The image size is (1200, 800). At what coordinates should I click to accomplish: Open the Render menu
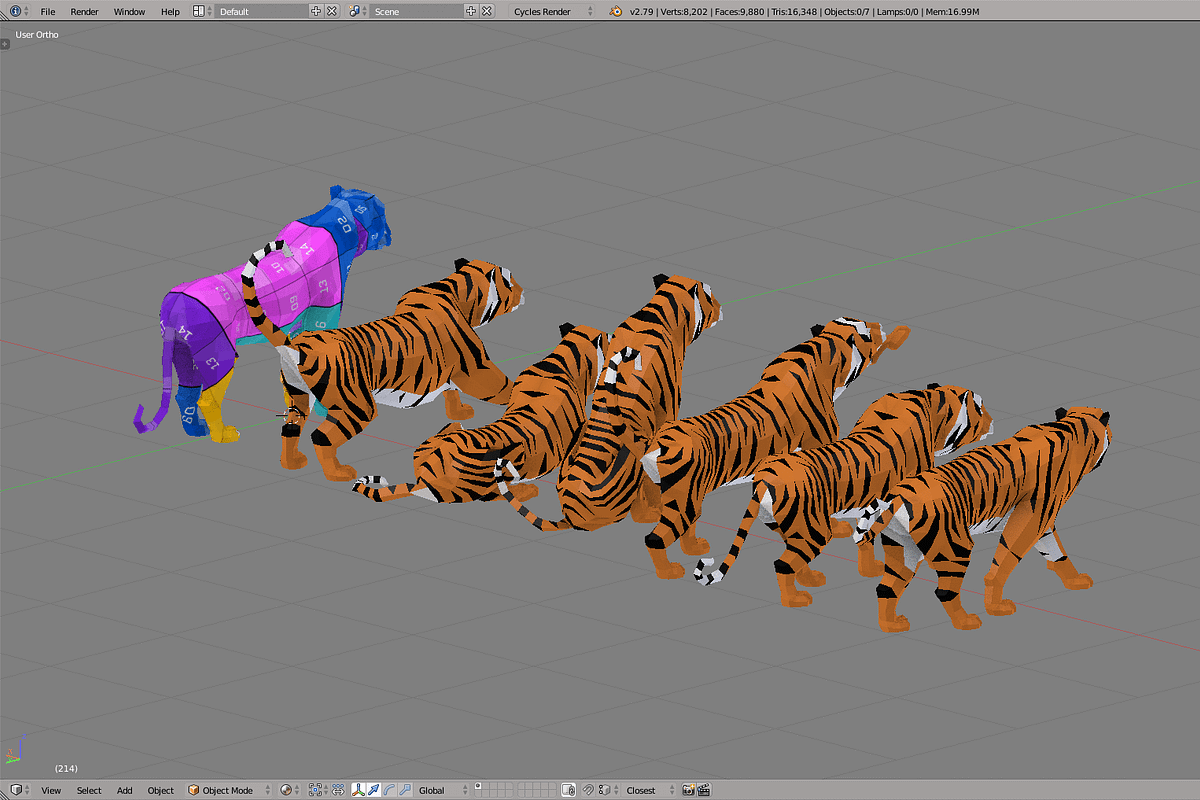85,11
